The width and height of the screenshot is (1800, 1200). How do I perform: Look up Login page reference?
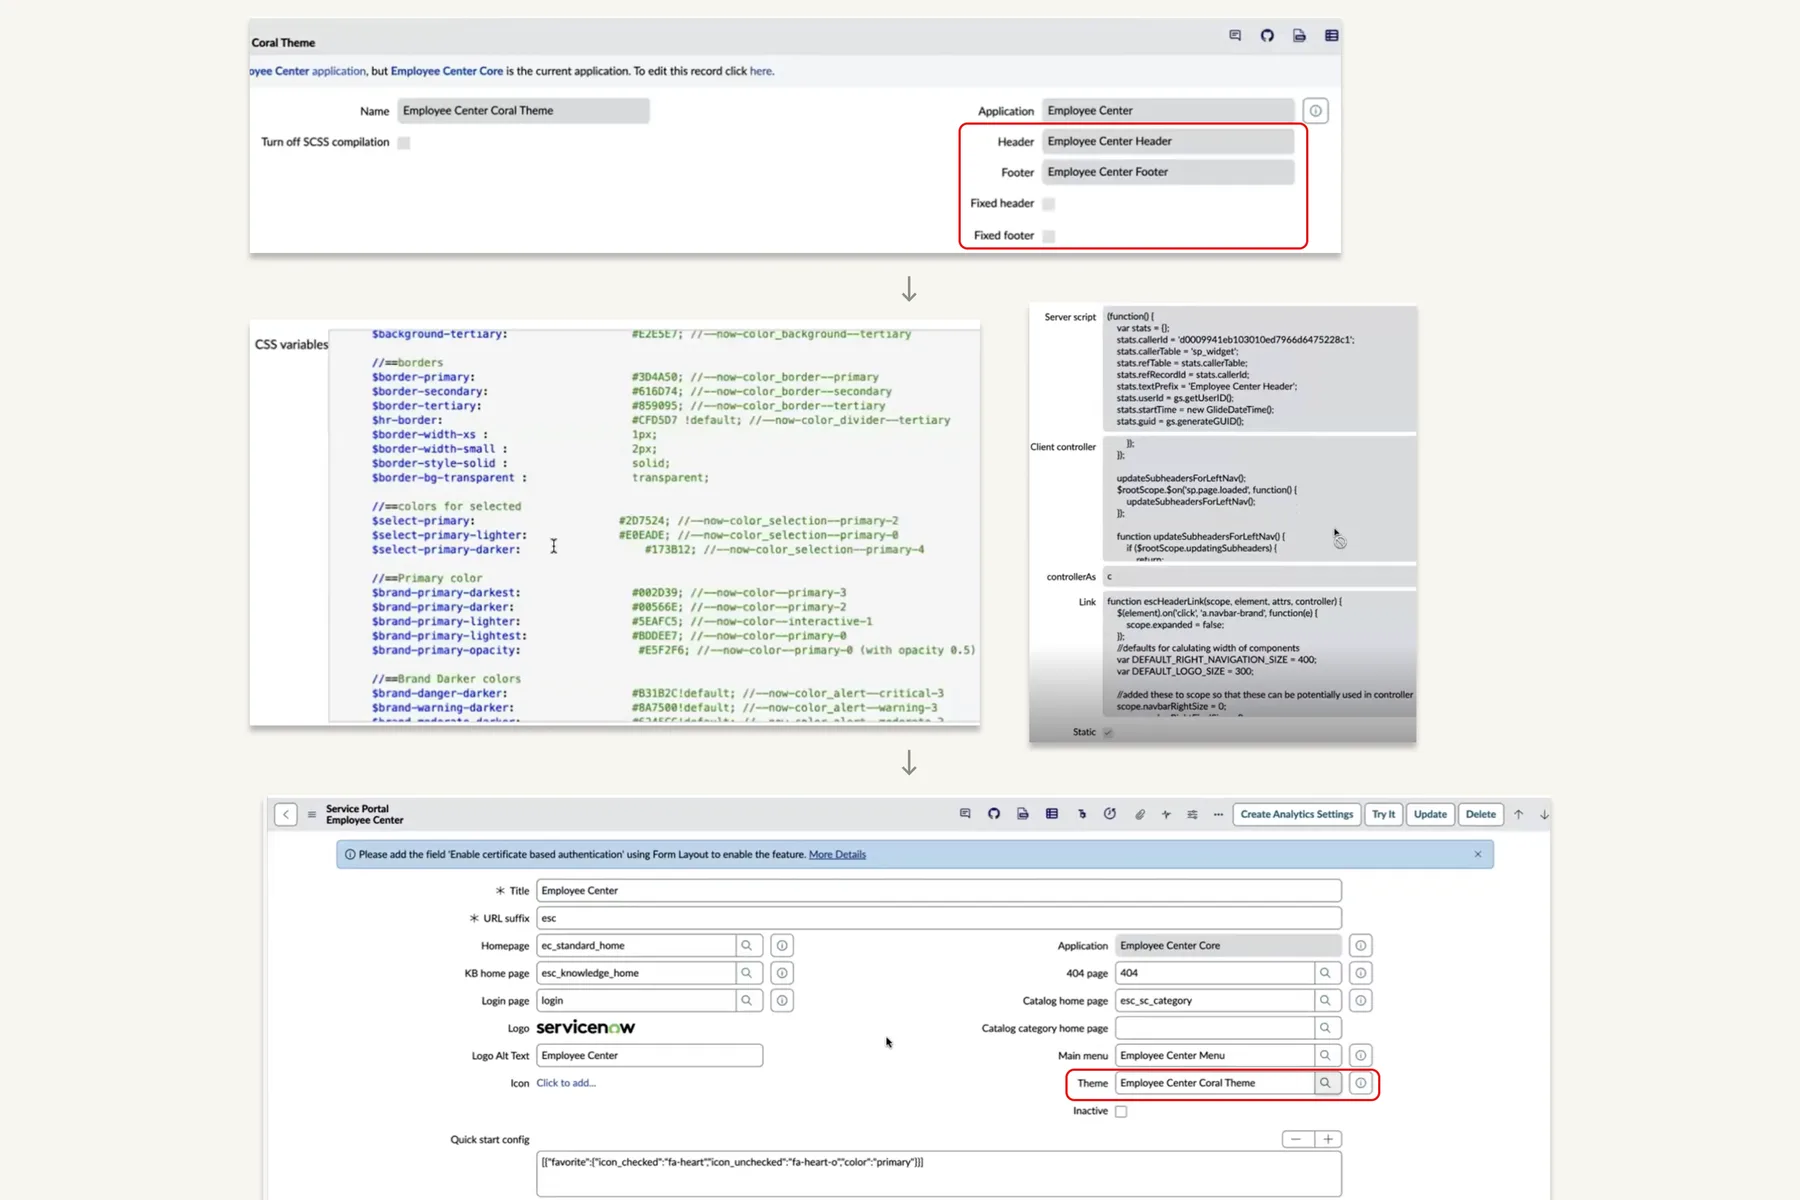pyautogui.click(x=747, y=1000)
